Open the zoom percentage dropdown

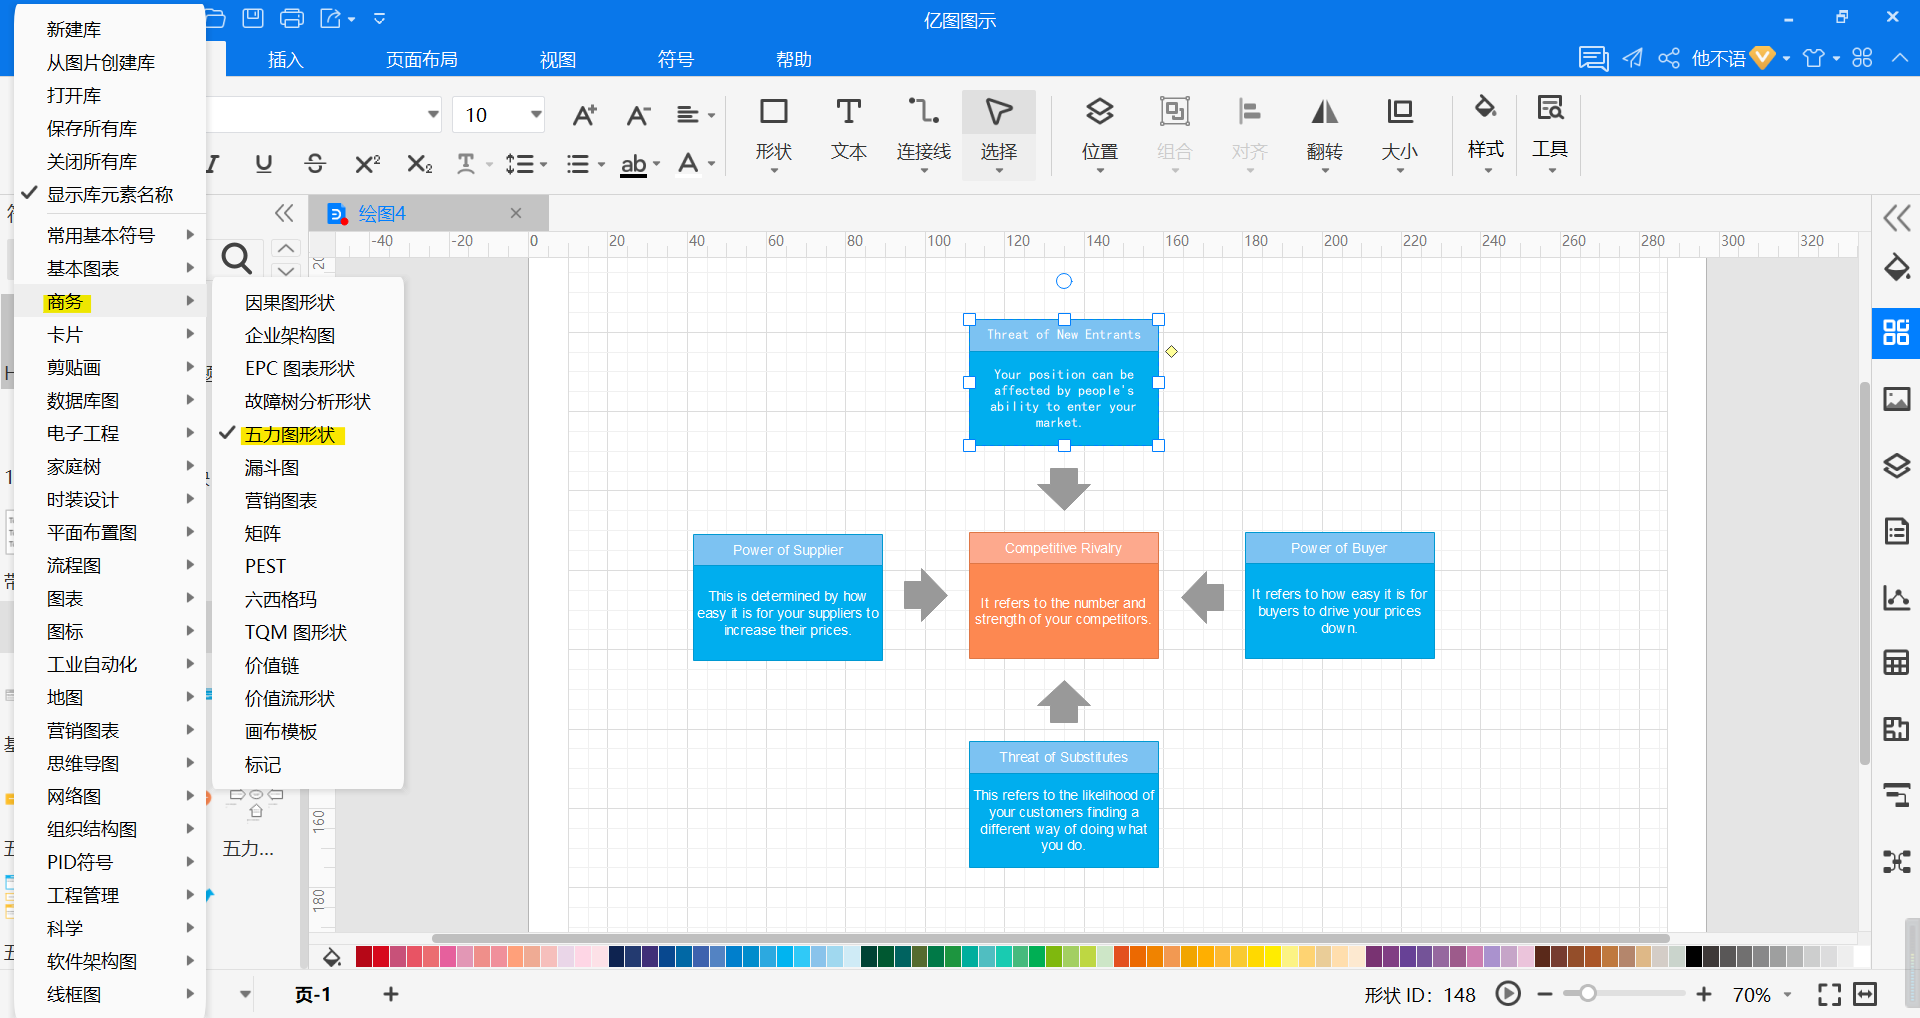[1787, 994]
